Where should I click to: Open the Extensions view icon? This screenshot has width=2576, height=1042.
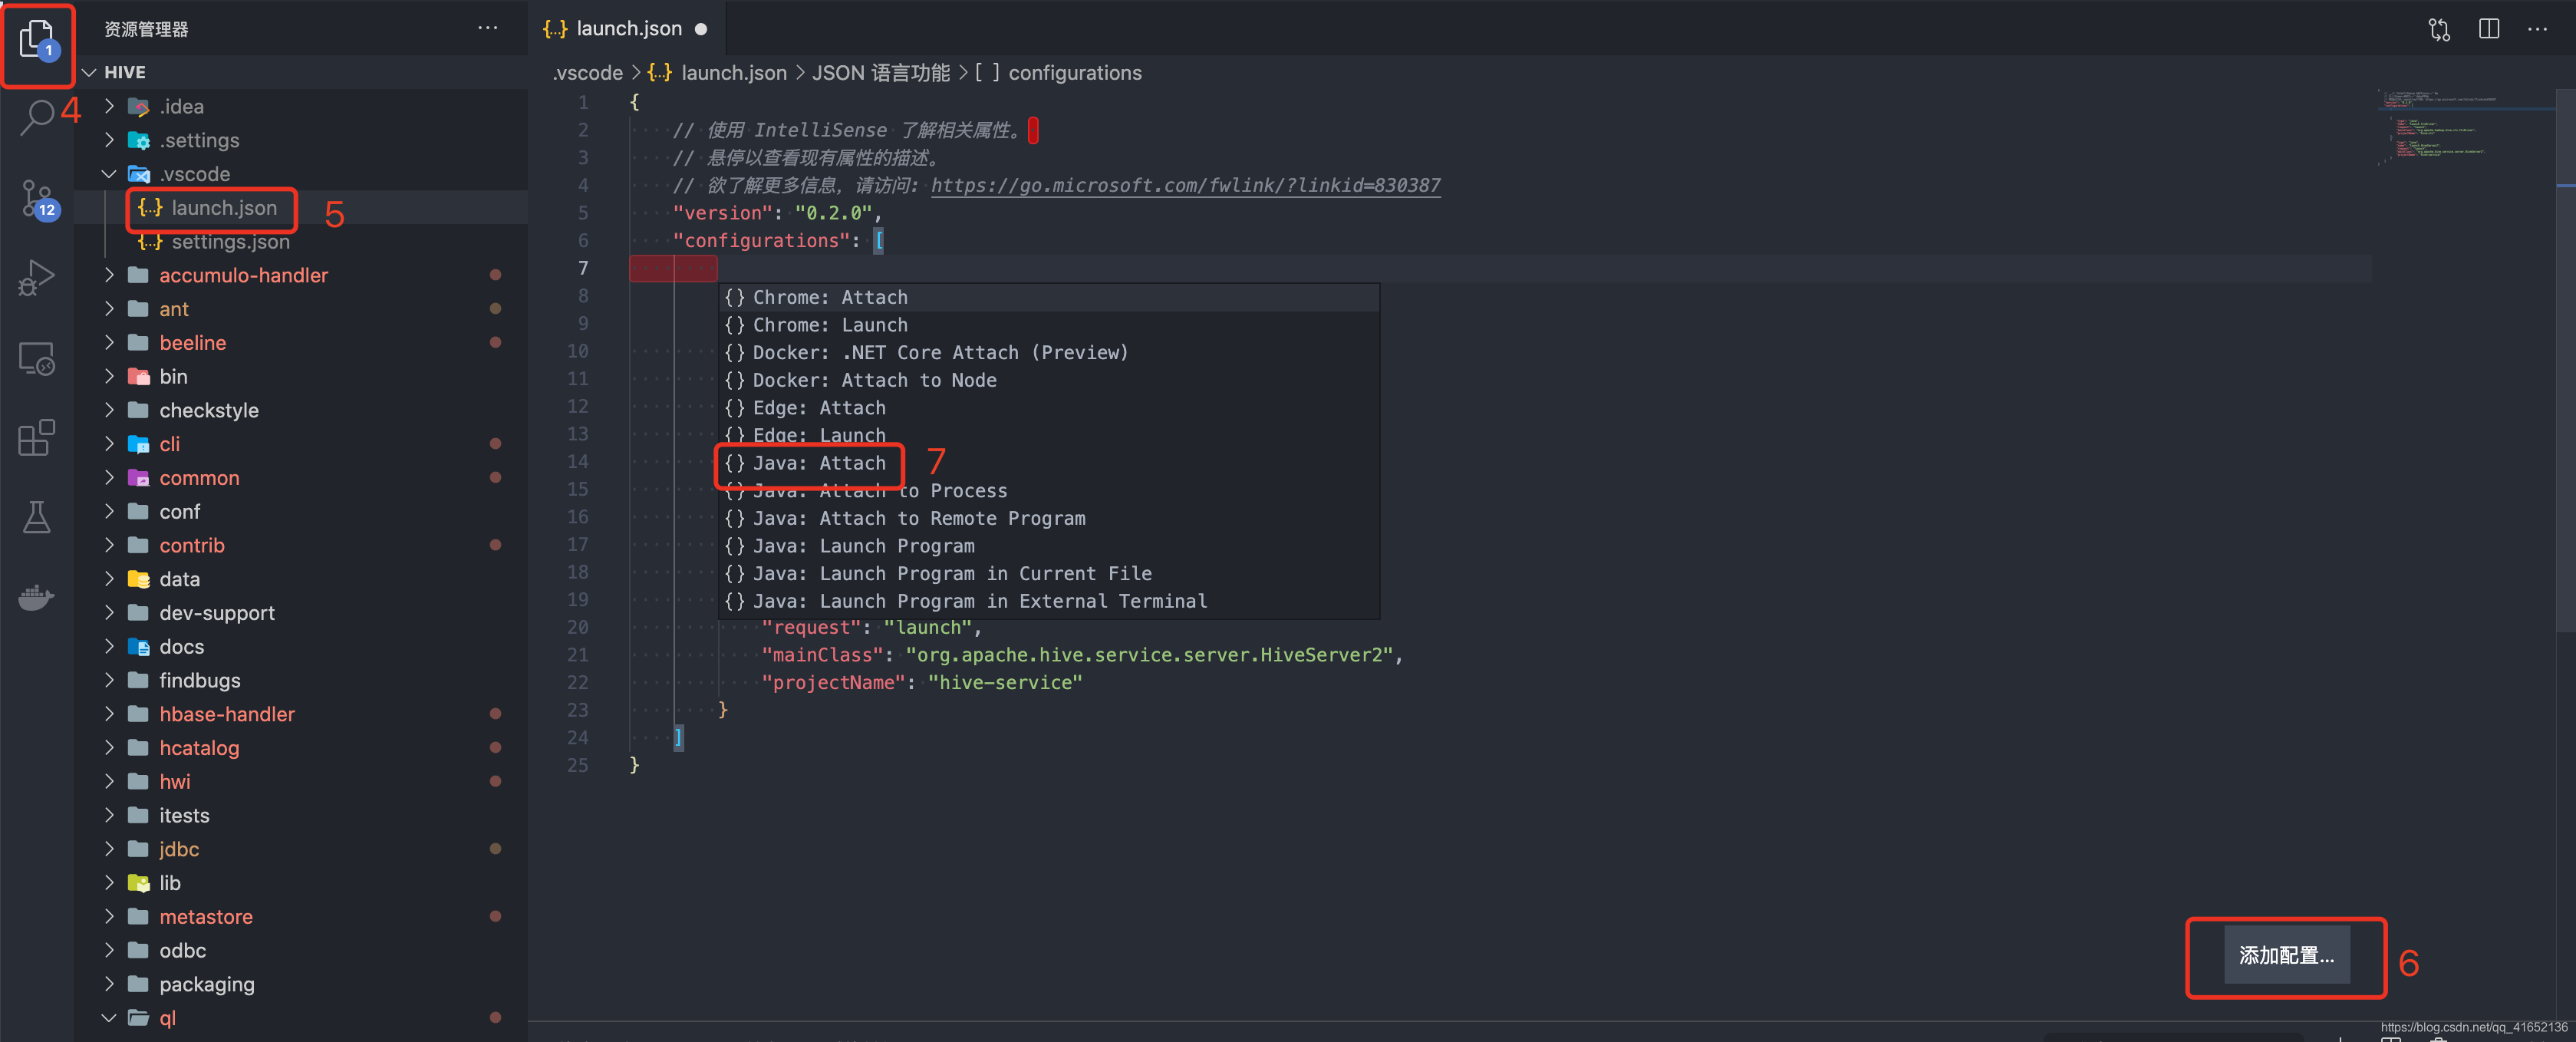(37, 438)
